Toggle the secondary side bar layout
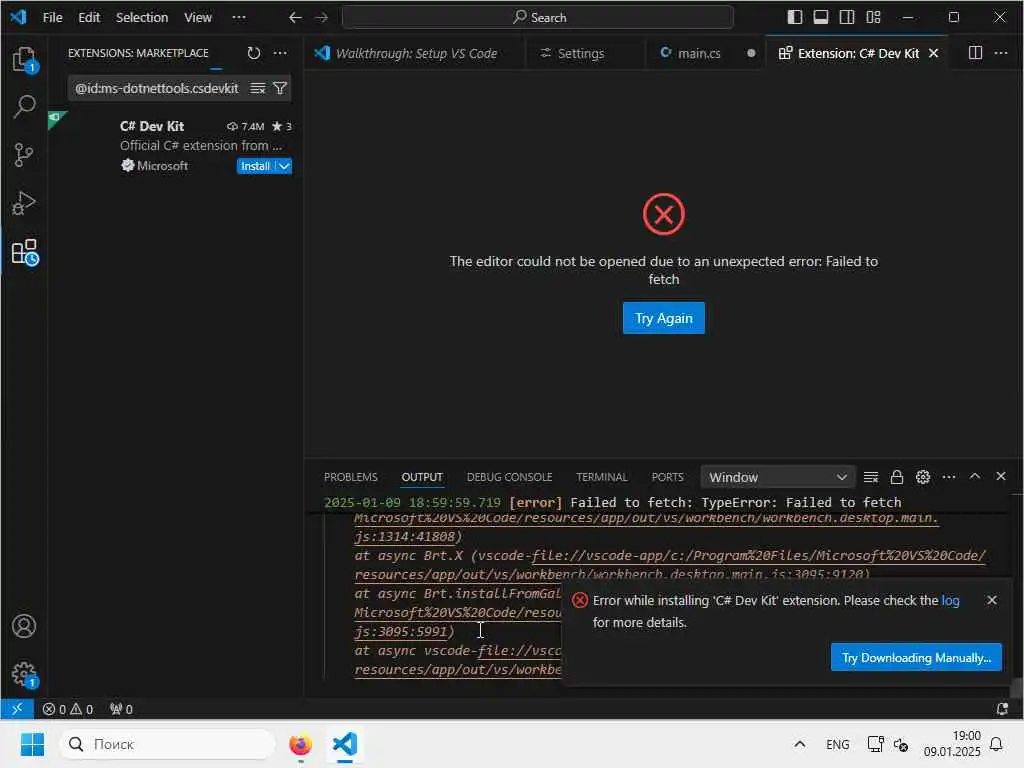This screenshot has height=768, width=1024. click(x=847, y=18)
